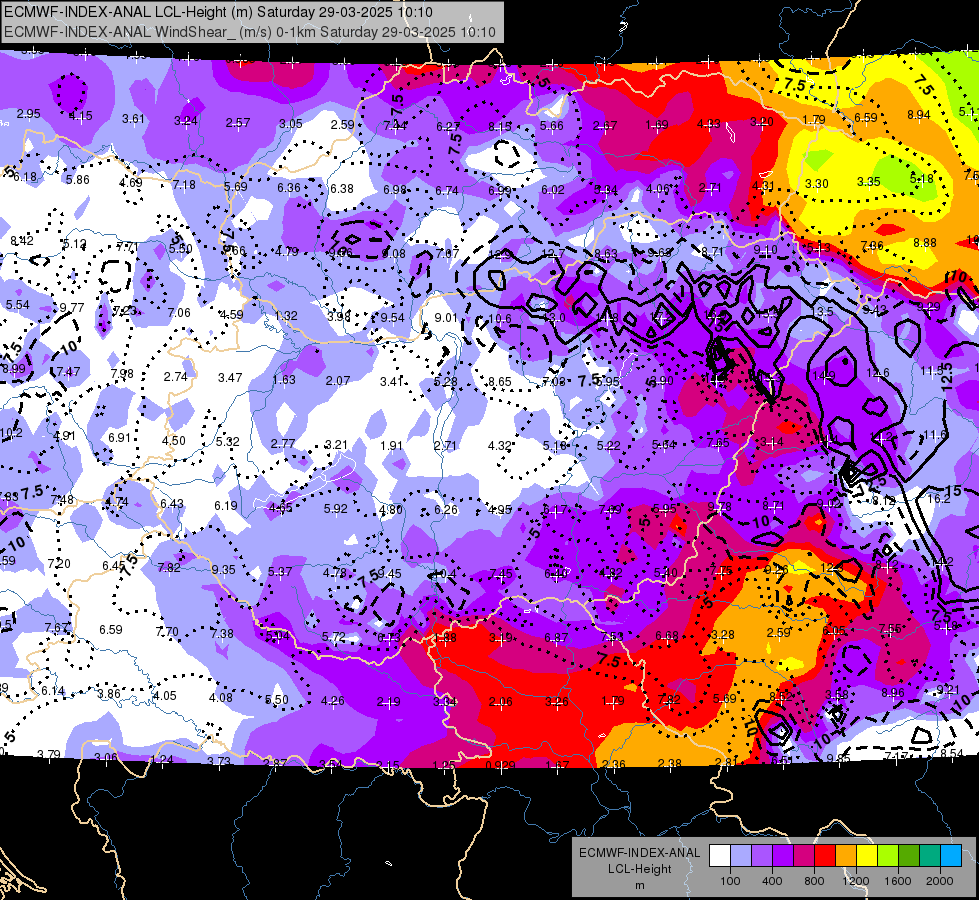Click the '2.38' value at bottom edge
979x900 pixels.
(x=670, y=763)
